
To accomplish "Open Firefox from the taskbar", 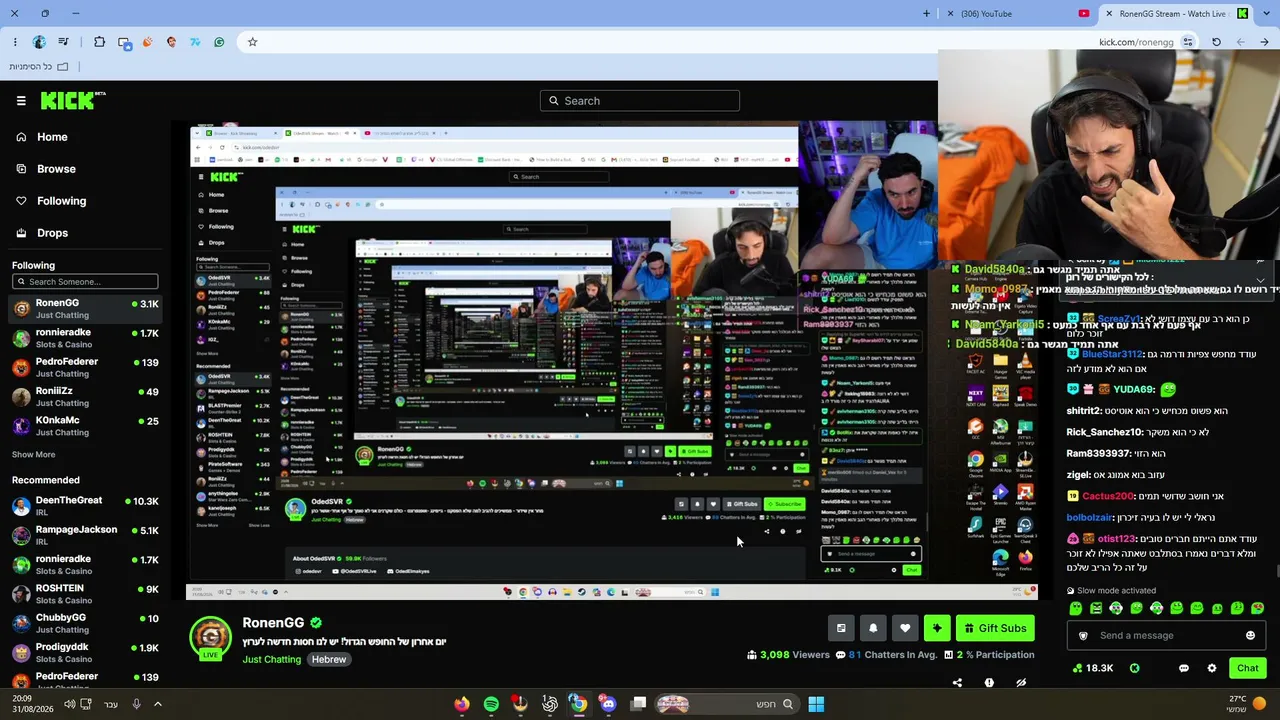I will click(461, 704).
